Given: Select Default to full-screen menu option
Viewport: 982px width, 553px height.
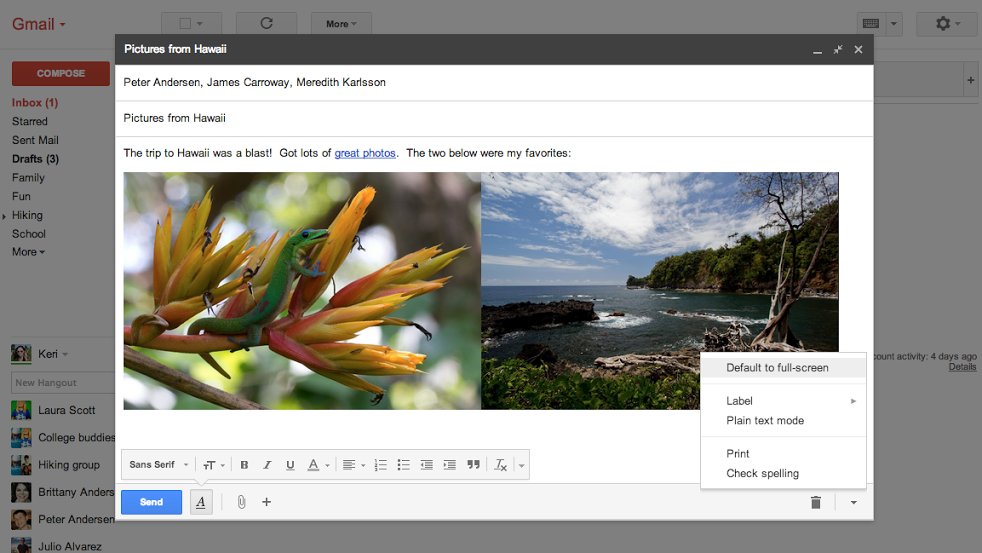Looking at the screenshot, I should click(x=777, y=368).
